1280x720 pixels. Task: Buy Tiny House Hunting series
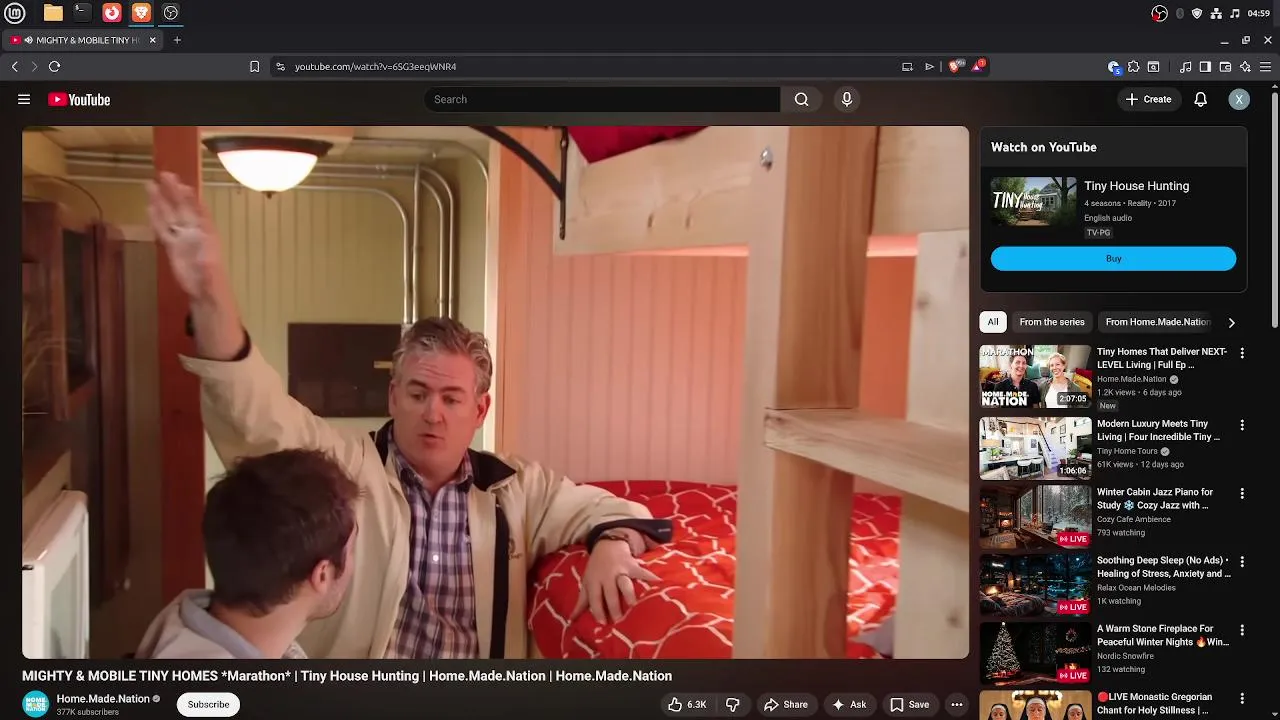[x=1113, y=259]
